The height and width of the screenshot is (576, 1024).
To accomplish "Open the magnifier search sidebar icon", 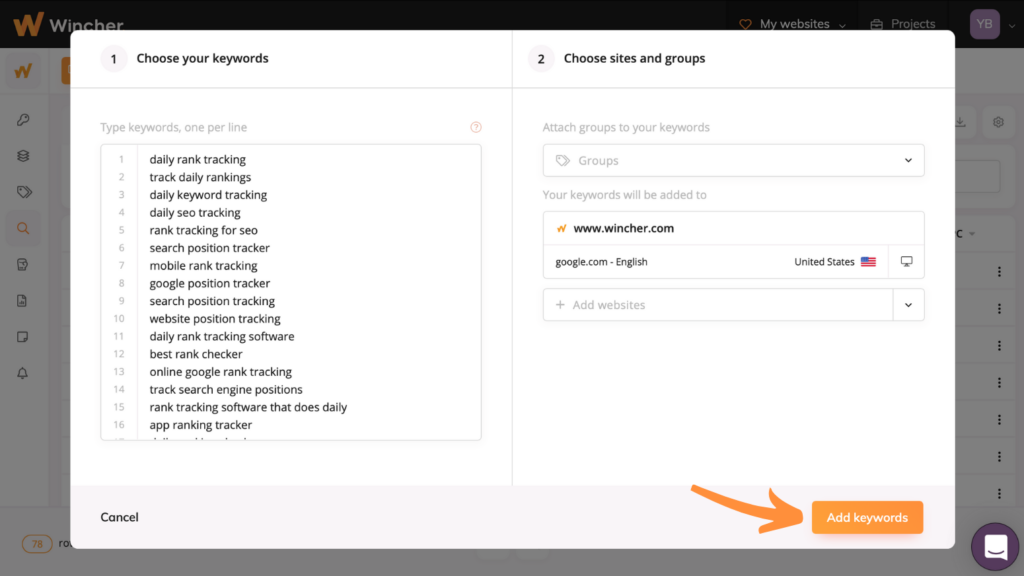I will point(23,229).
